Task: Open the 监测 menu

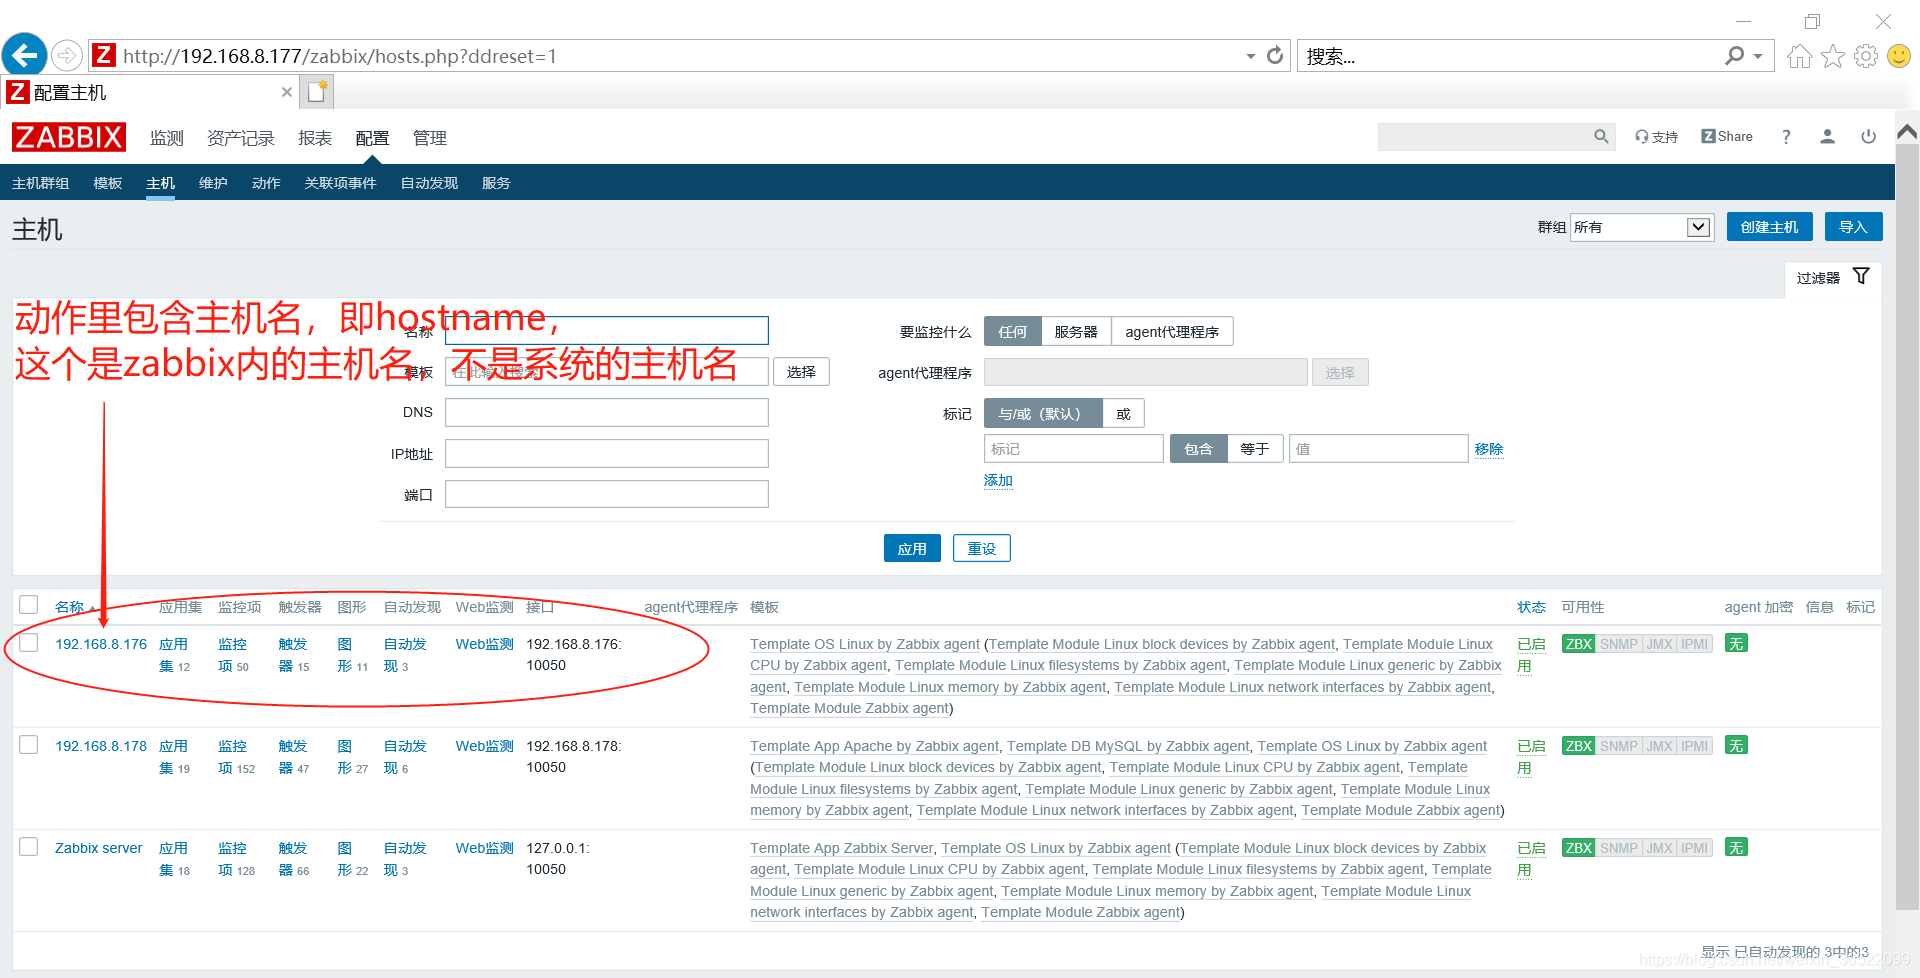Action: (x=167, y=138)
